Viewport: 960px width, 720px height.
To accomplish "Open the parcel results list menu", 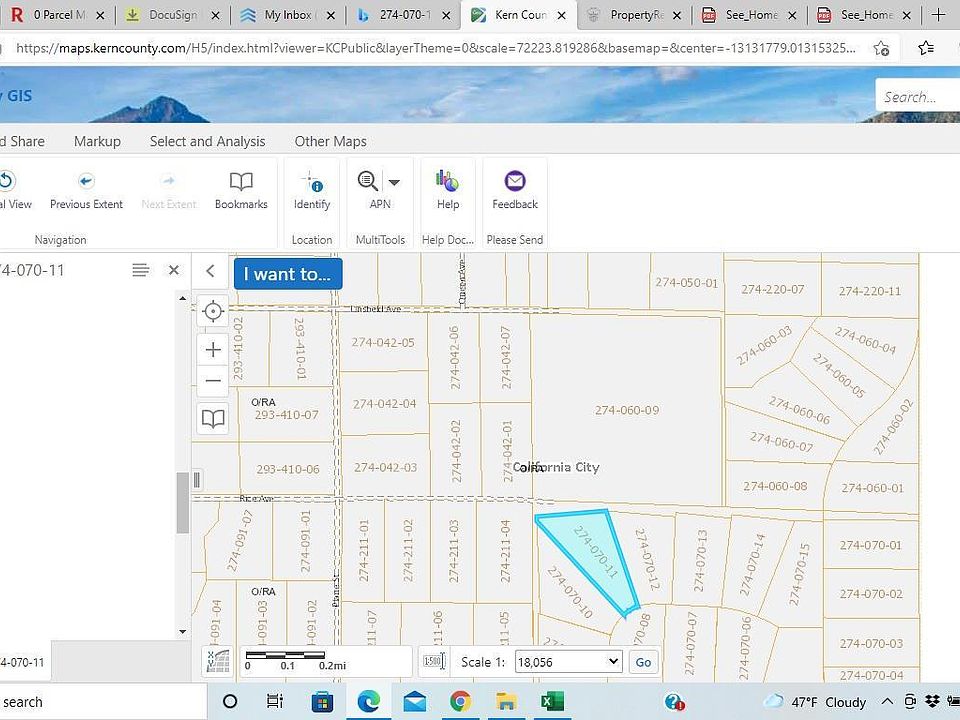I will coord(140,270).
